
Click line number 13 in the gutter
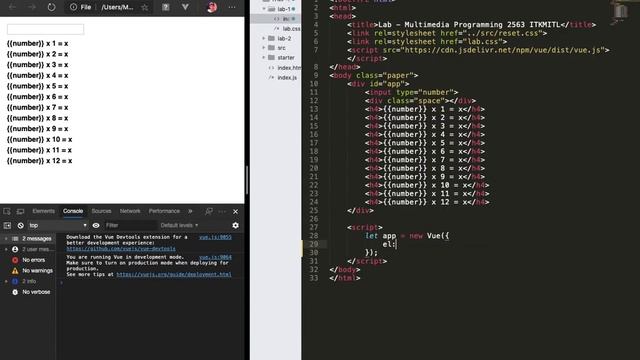(313, 109)
